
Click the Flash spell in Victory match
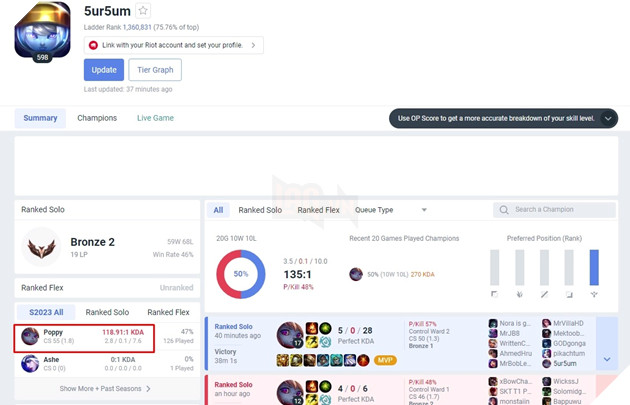tap(312, 342)
